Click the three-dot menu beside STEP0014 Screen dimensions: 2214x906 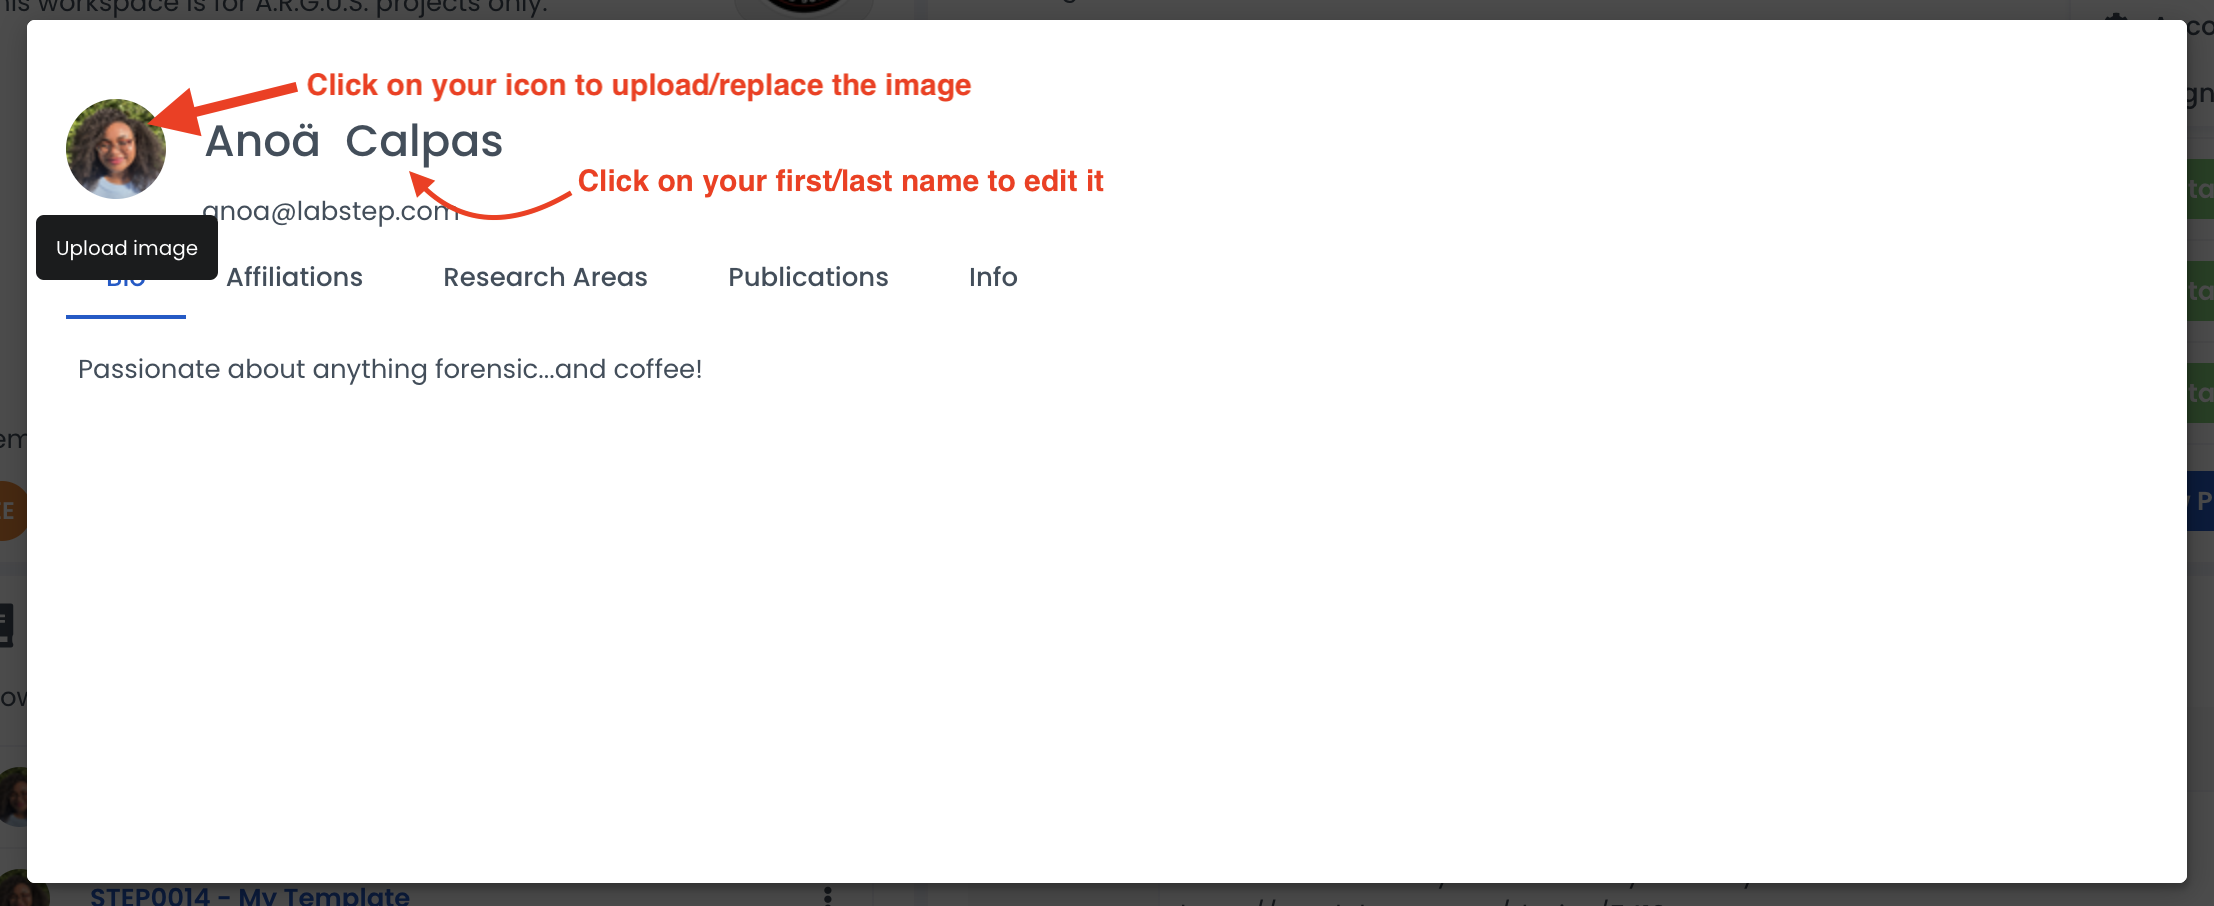[x=828, y=895]
